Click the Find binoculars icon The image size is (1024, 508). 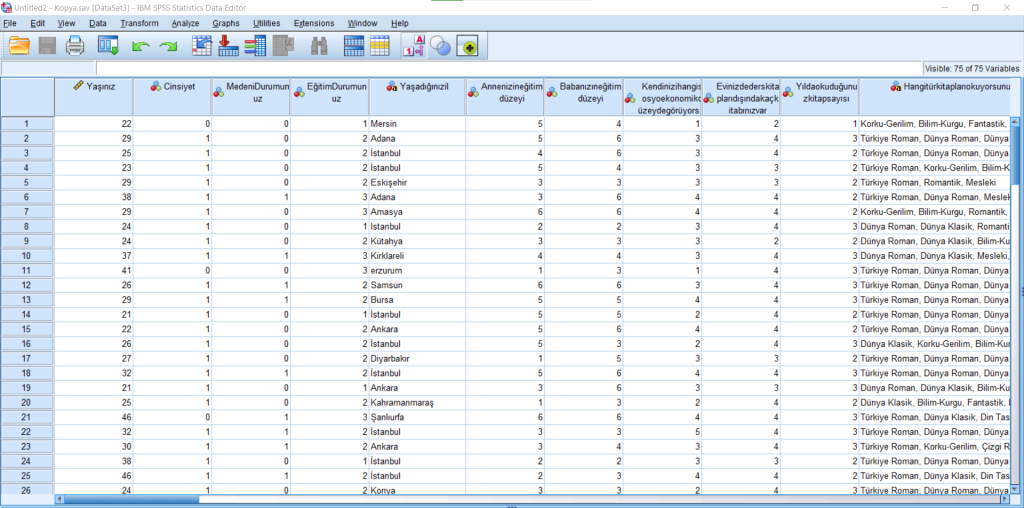320,45
